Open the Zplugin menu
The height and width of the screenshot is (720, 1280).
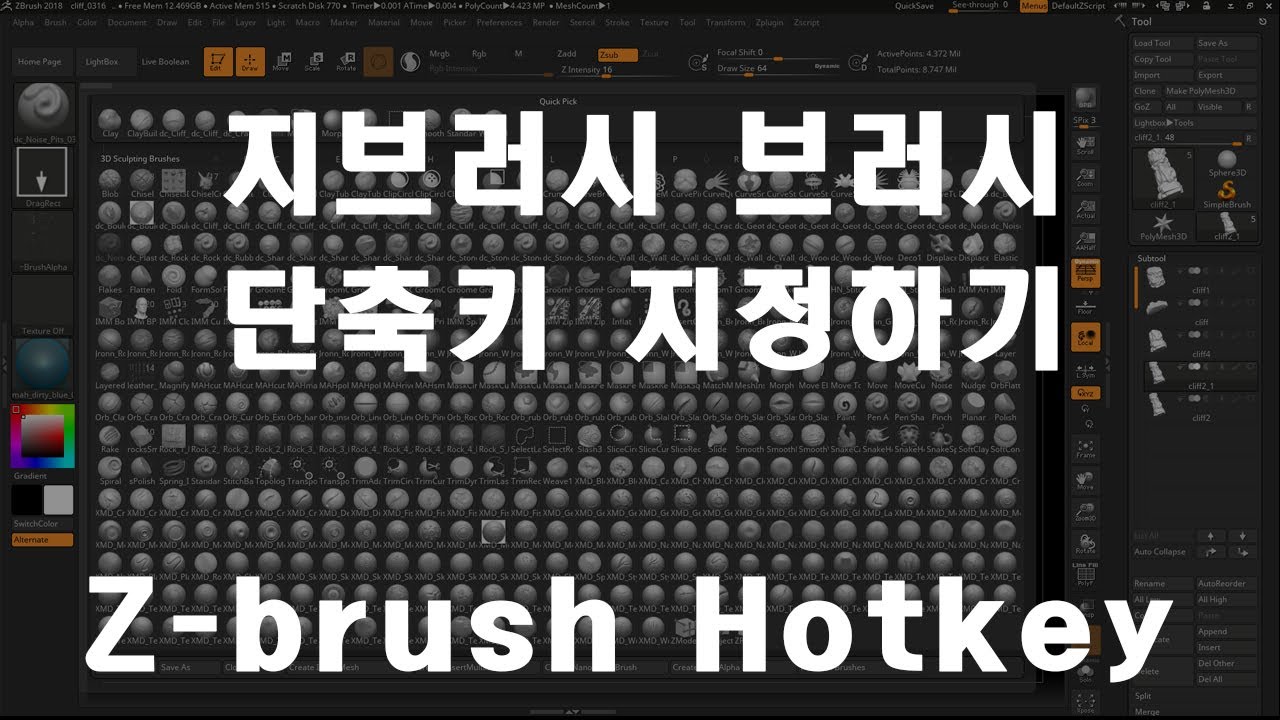click(770, 22)
